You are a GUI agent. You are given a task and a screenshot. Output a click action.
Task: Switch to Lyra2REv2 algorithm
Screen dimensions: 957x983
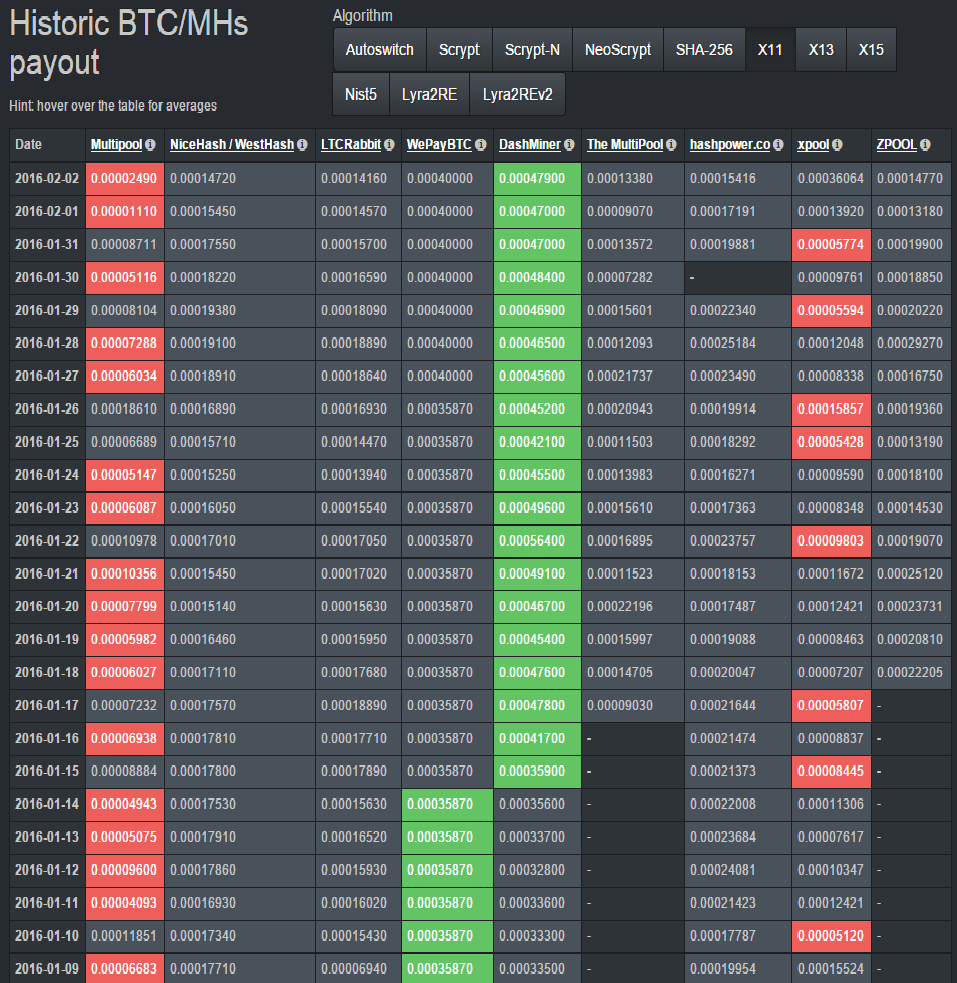tap(518, 95)
